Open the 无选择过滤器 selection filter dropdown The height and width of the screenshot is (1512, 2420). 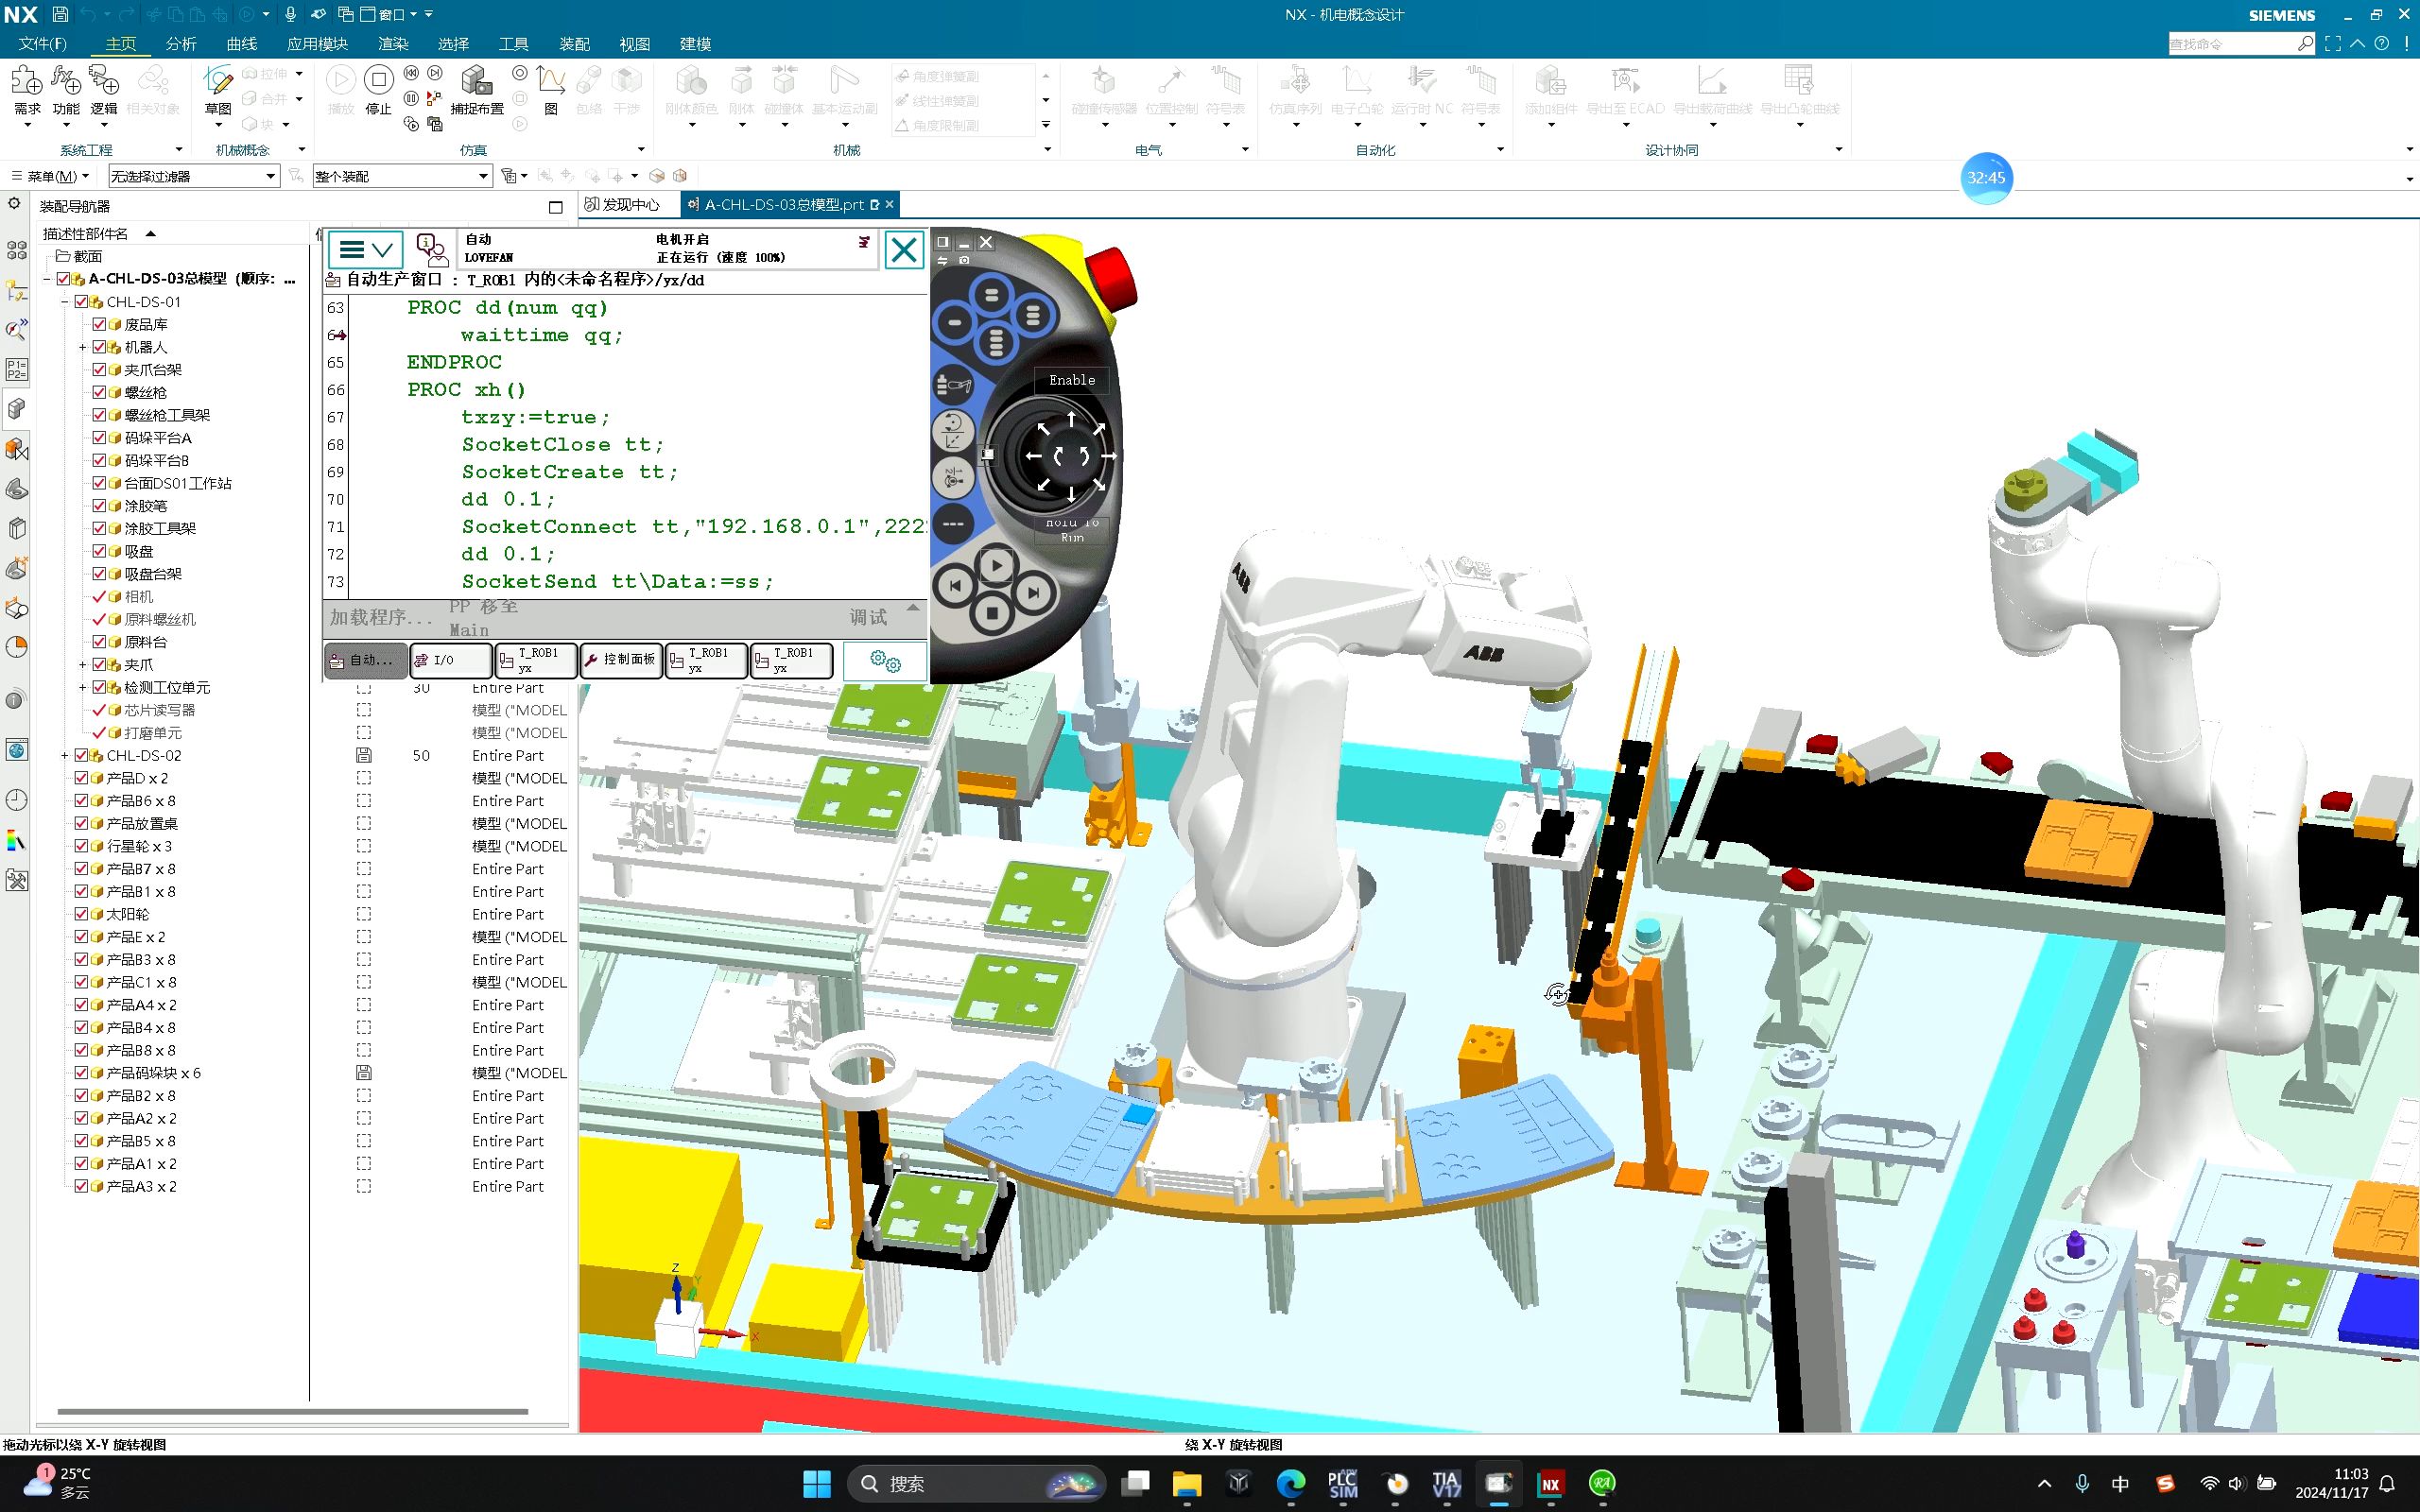point(193,176)
